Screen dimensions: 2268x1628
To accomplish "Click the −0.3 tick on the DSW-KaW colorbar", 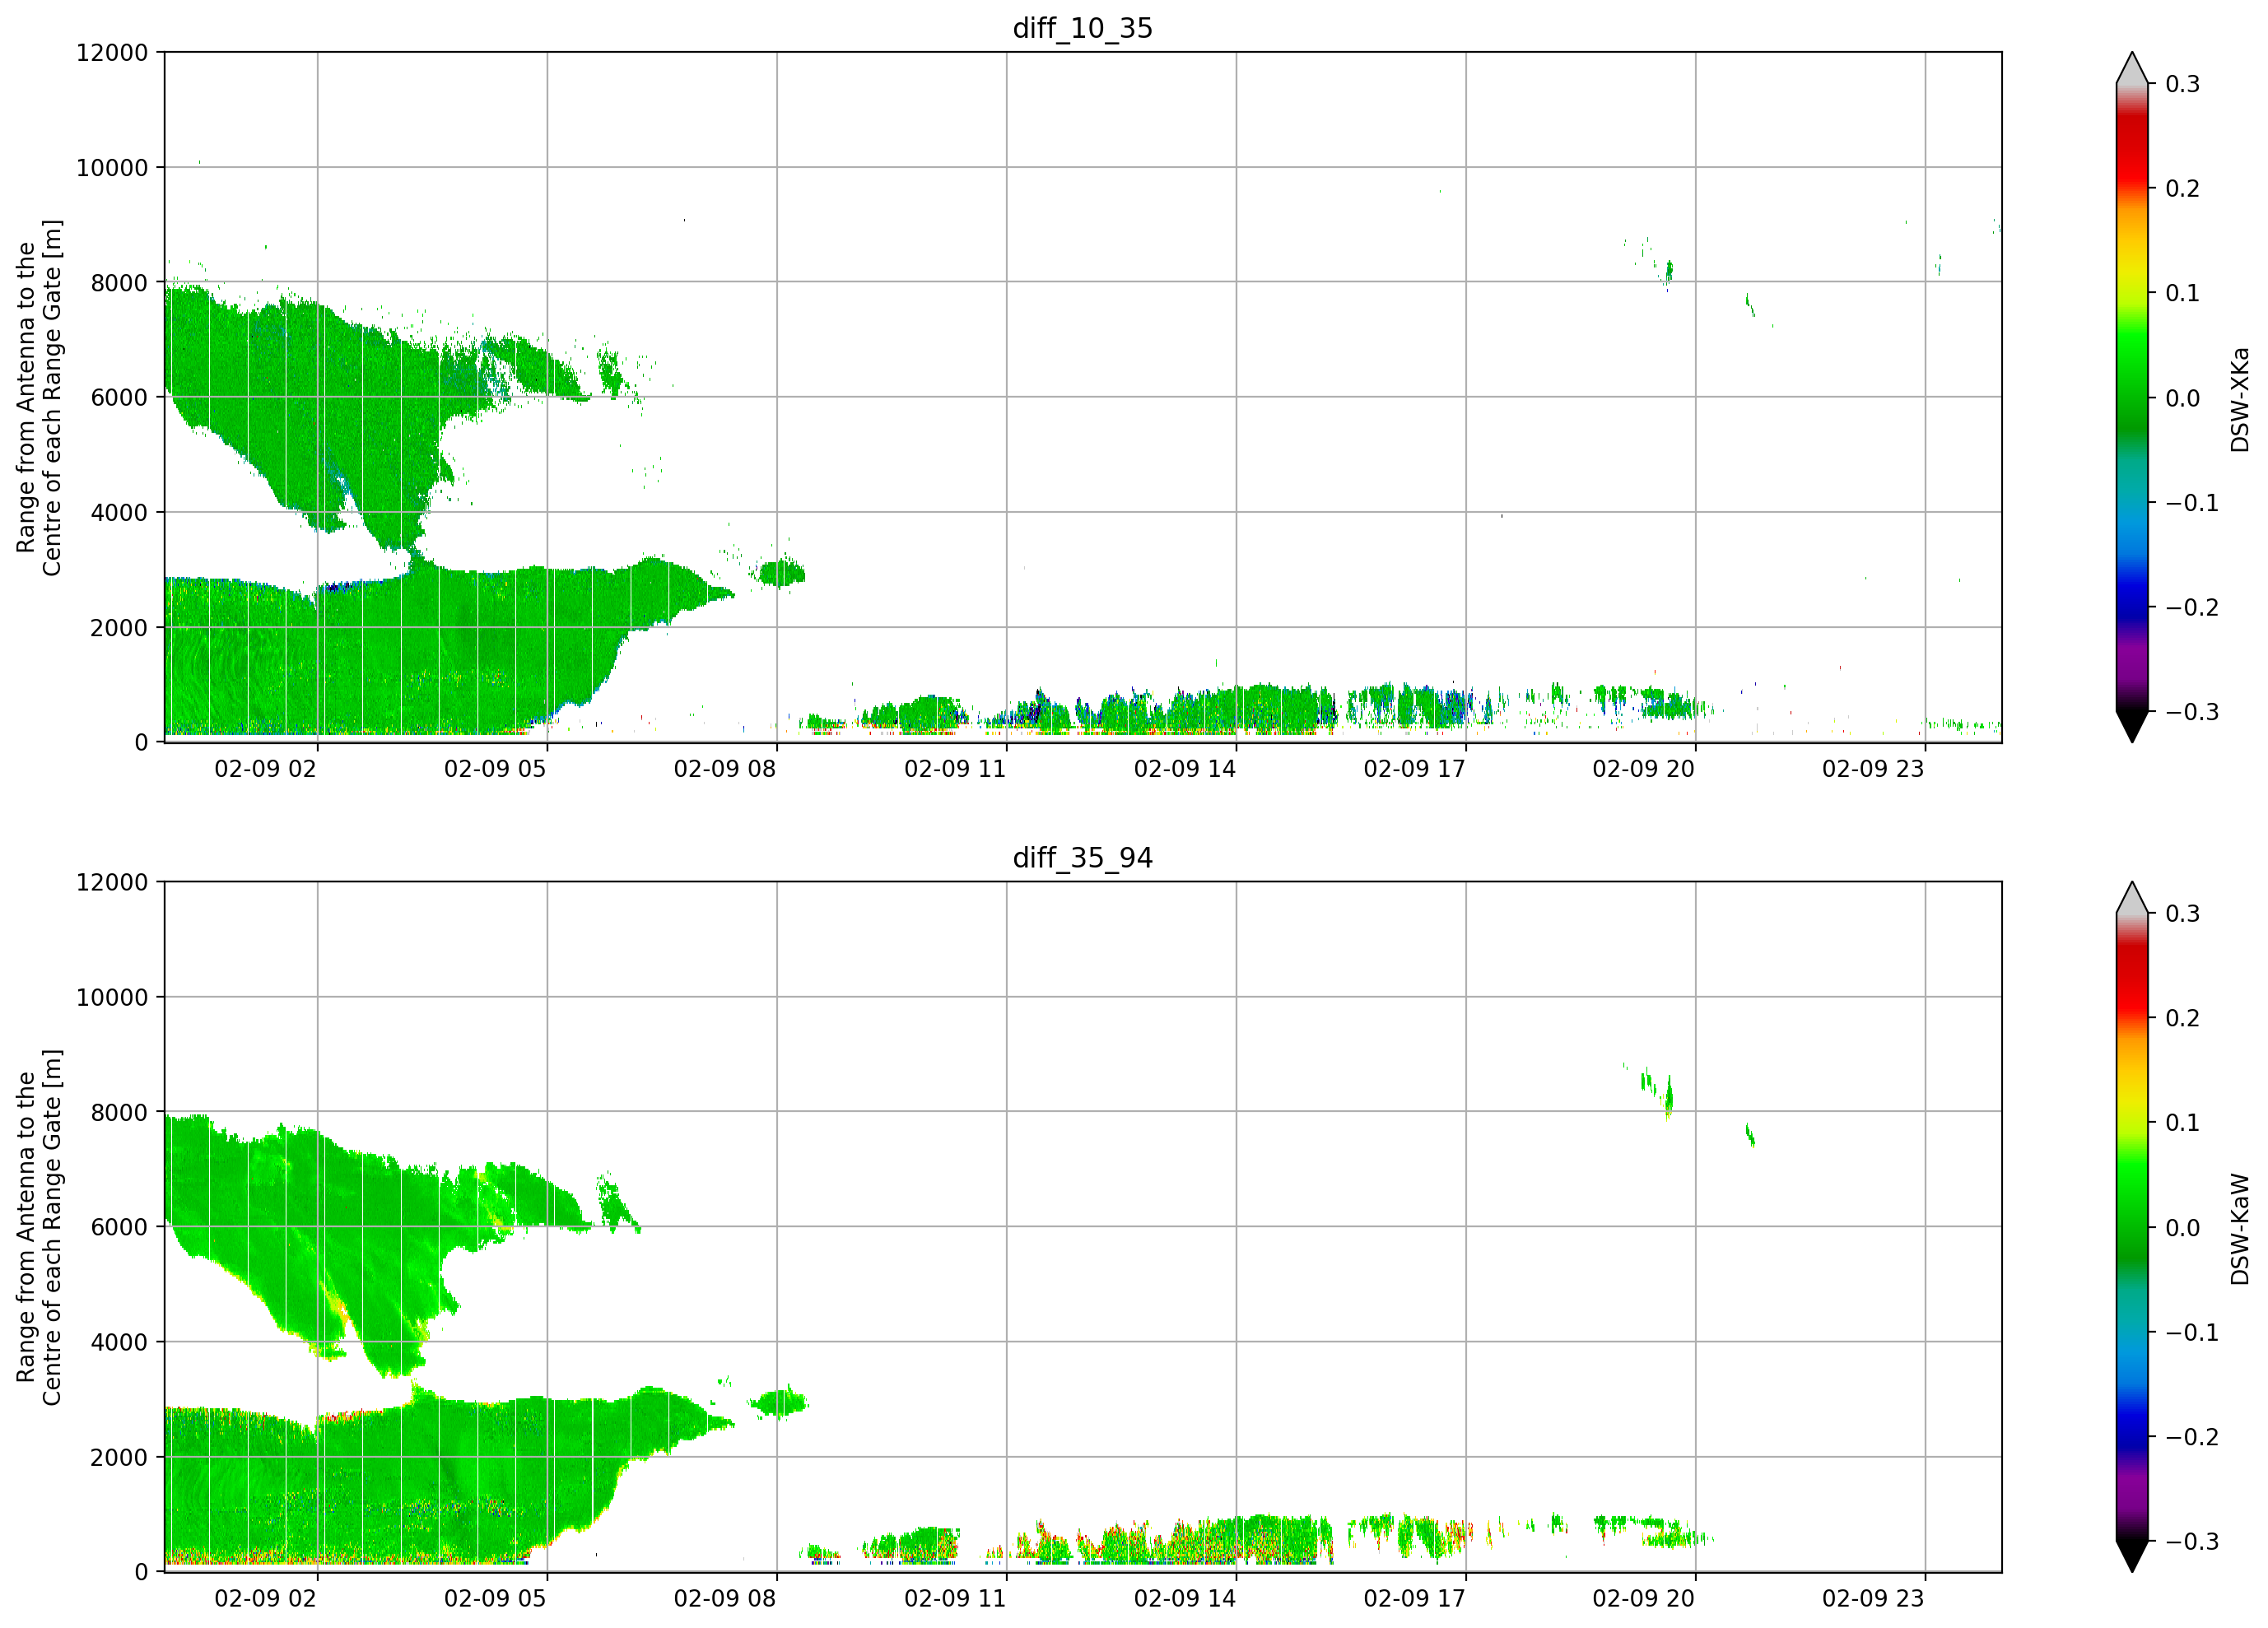I will (x=2192, y=1541).
